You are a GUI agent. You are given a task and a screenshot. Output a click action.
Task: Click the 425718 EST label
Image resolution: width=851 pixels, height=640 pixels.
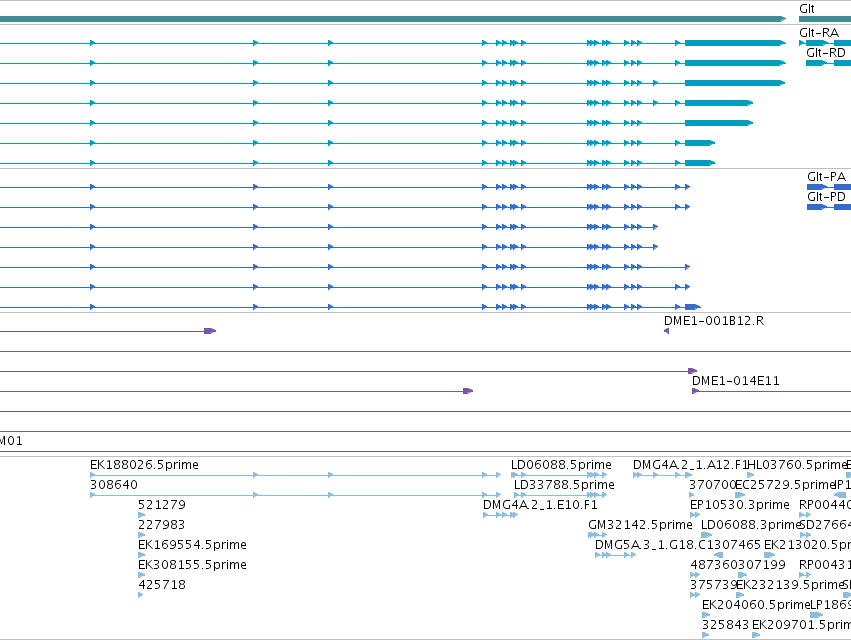[162, 585]
